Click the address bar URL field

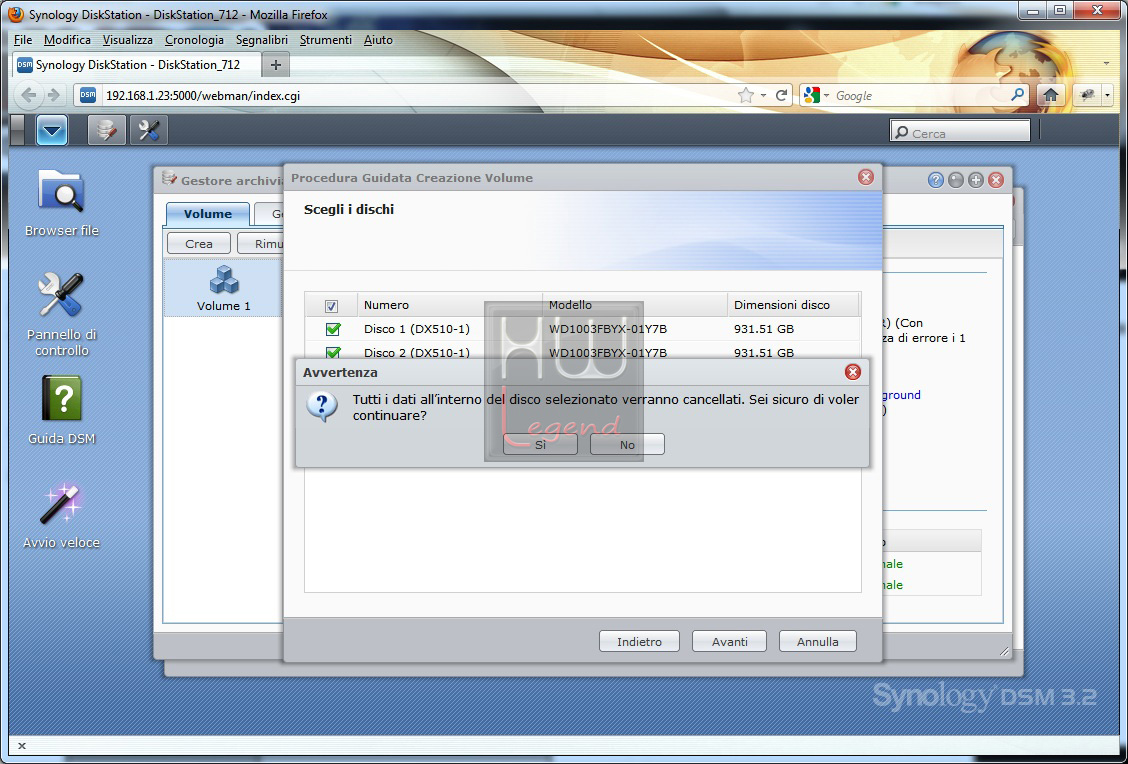(x=417, y=96)
